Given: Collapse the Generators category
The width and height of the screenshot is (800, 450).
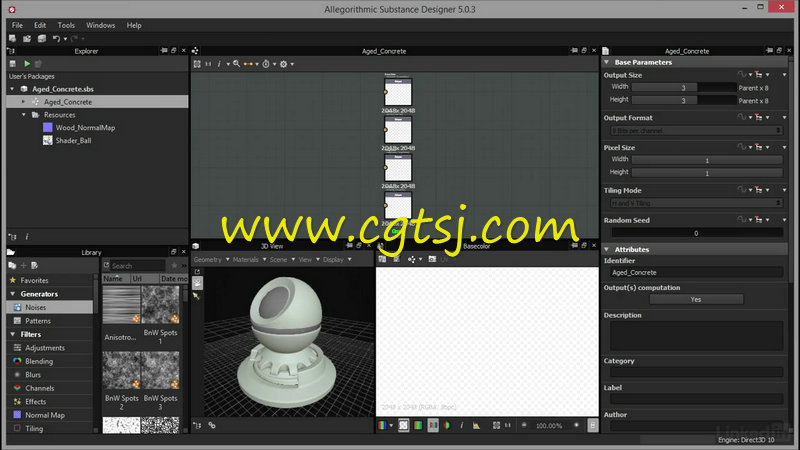Looking at the screenshot, I should point(13,294).
